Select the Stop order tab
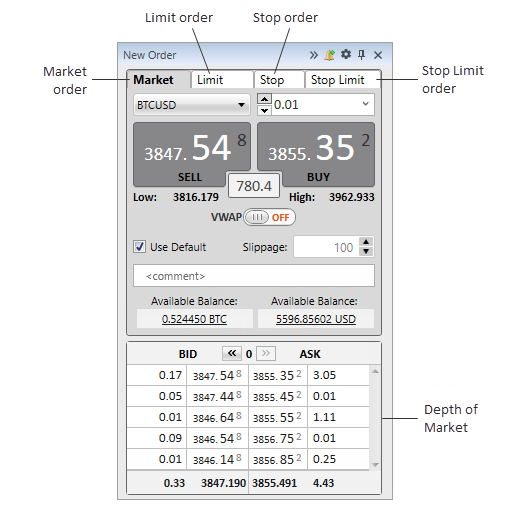The width and height of the screenshot is (510, 510). (x=279, y=80)
